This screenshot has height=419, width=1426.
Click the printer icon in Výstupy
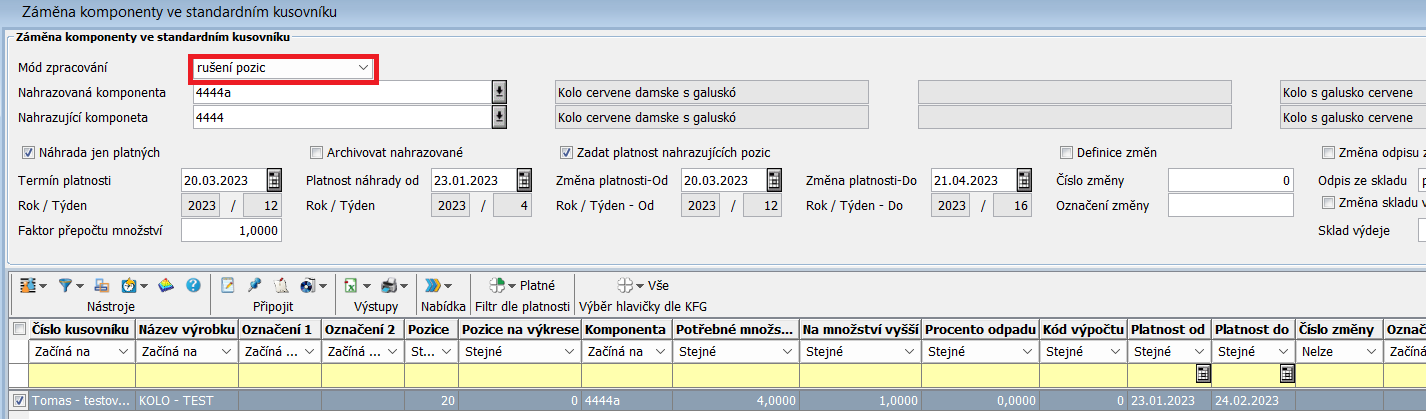pos(389,285)
